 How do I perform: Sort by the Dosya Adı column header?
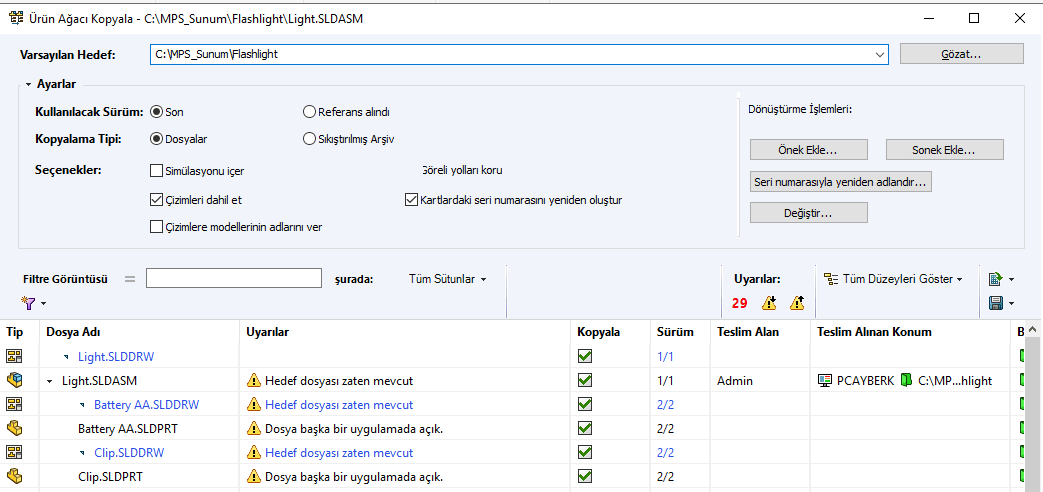pos(139,332)
